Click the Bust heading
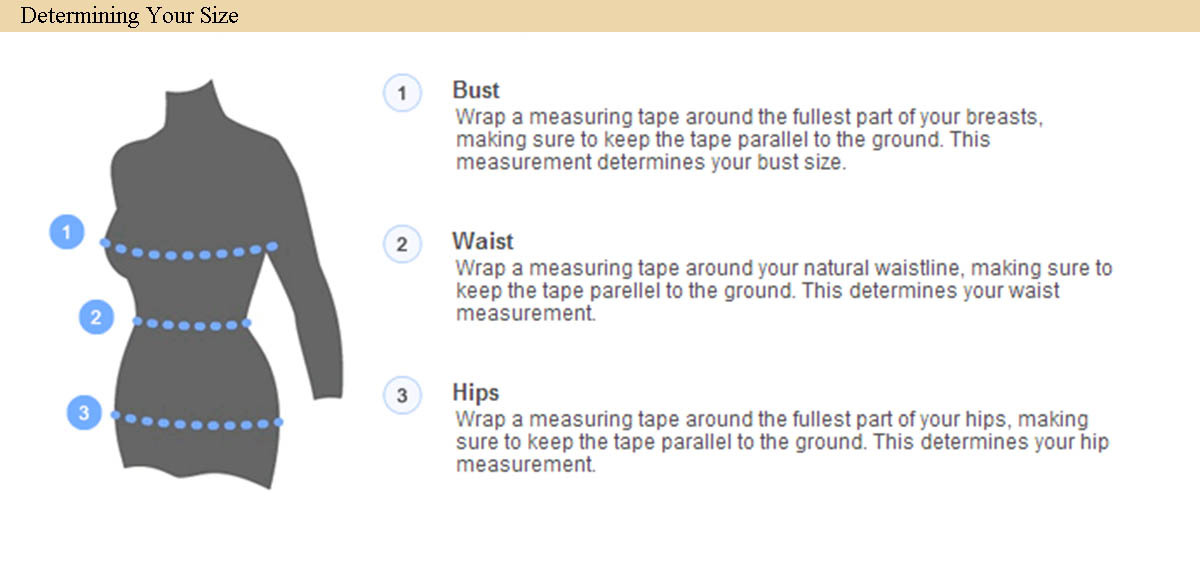Image resolution: width=1200 pixels, height=569 pixels. pyautogui.click(x=476, y=91)
